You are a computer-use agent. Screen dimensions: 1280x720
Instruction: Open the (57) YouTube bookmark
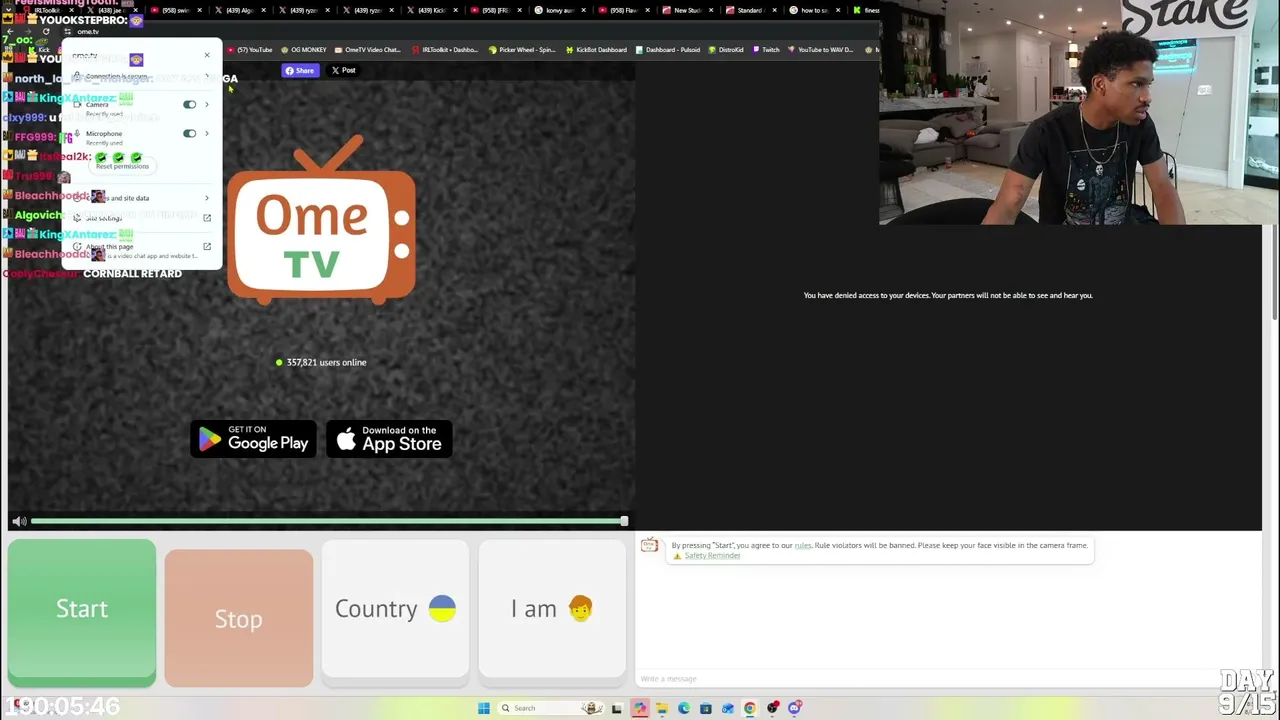click(x=251, y=50)
